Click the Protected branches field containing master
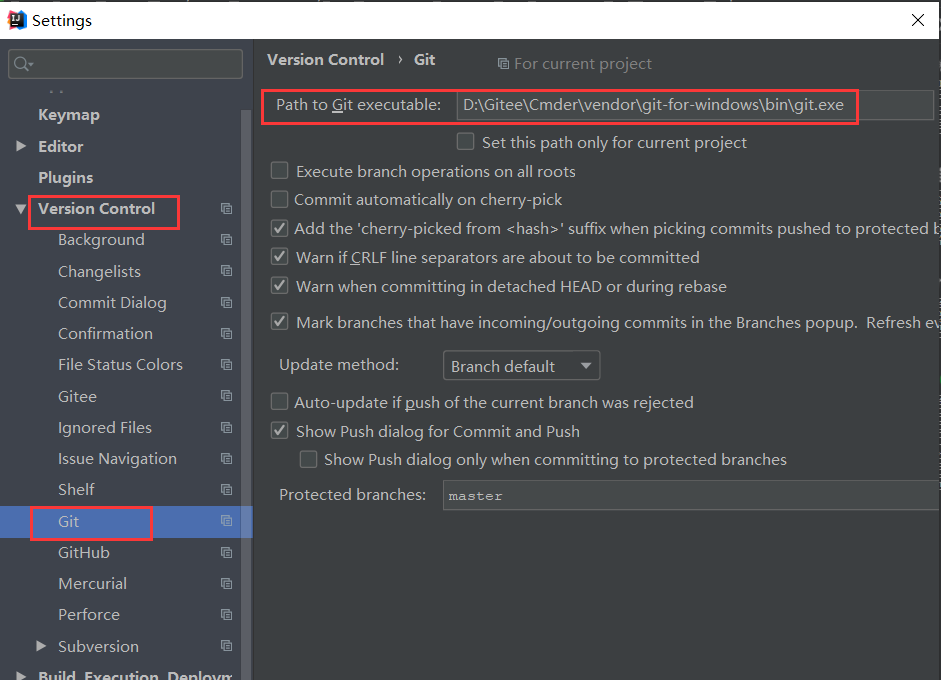The width and height of the screenshot is (941, 680). point(691,495)
